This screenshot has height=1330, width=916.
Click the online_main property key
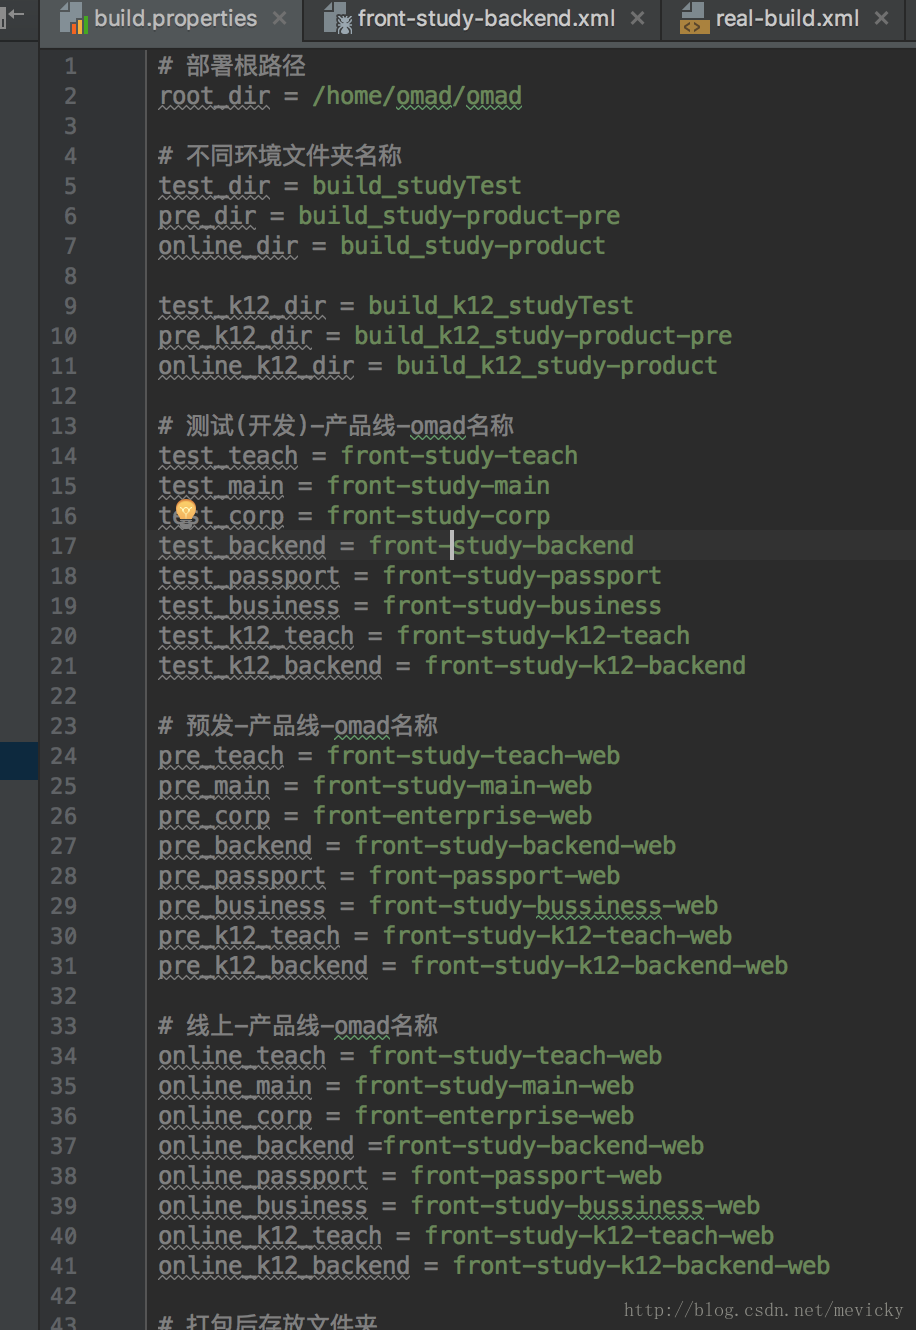(x=235, y=1086)
